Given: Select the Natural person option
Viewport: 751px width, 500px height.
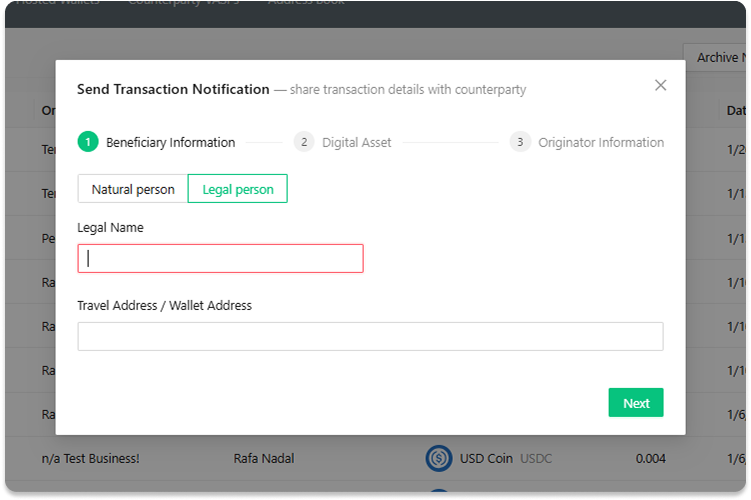Looking at the screenshot, I should 133,189.
